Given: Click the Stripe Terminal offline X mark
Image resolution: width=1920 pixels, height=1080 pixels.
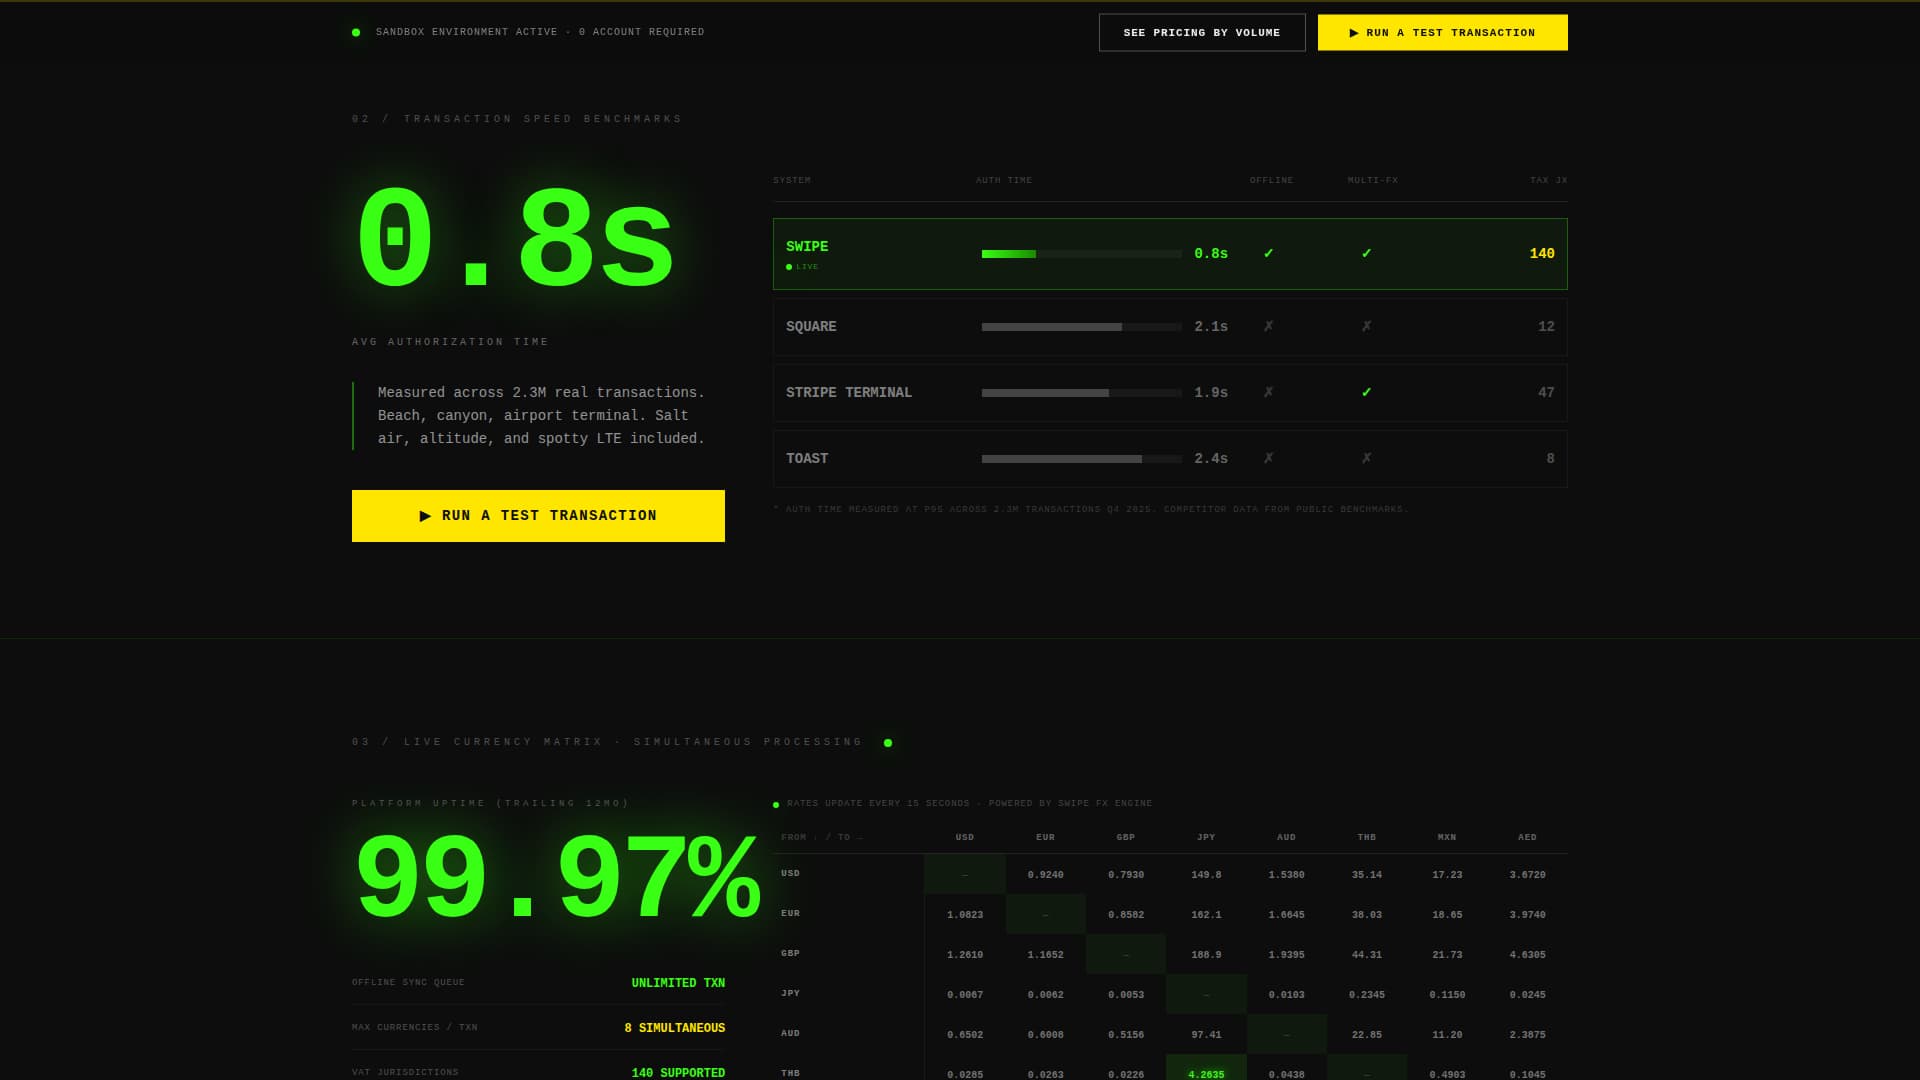Looking at the screenshot, I should click(1268, 393).
